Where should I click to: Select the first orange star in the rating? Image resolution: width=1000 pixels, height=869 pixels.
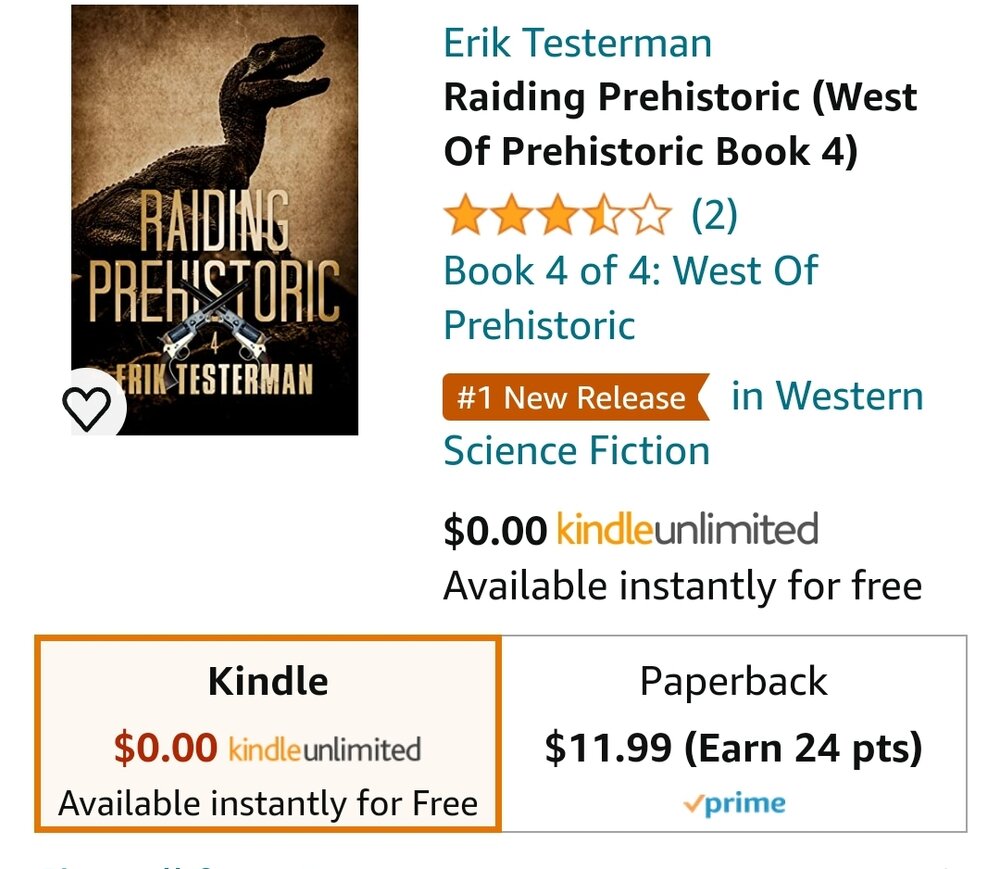(x=463, y=213)
